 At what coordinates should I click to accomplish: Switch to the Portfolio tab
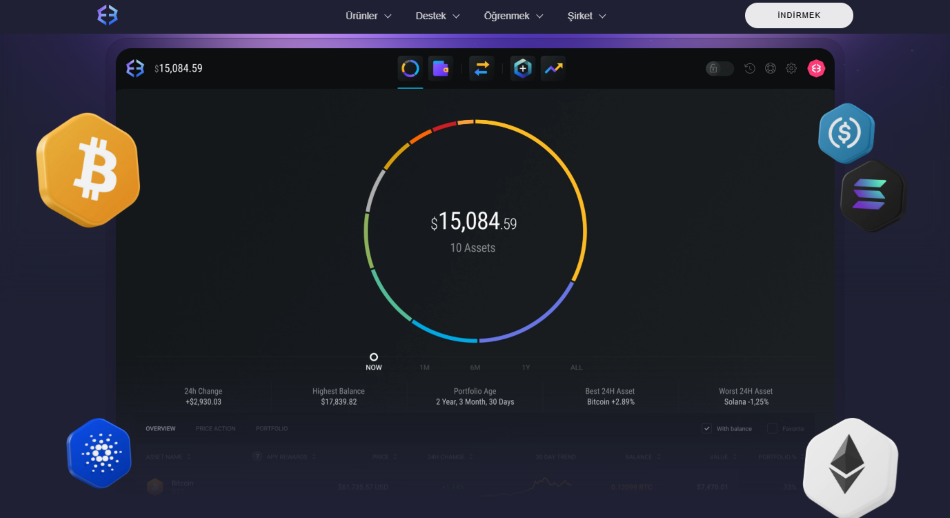coord(271,428)
